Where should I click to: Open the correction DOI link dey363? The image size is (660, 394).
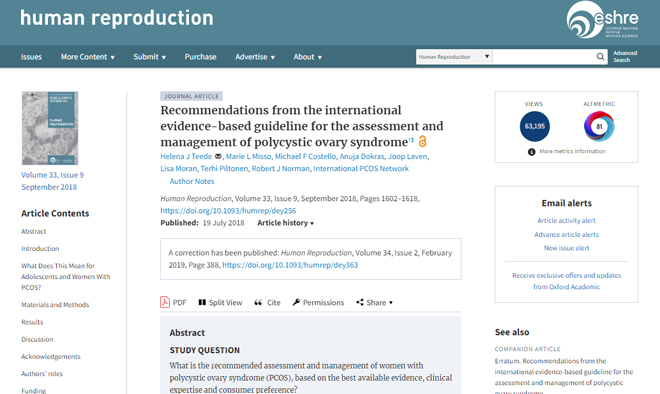[x=290, y=265]
